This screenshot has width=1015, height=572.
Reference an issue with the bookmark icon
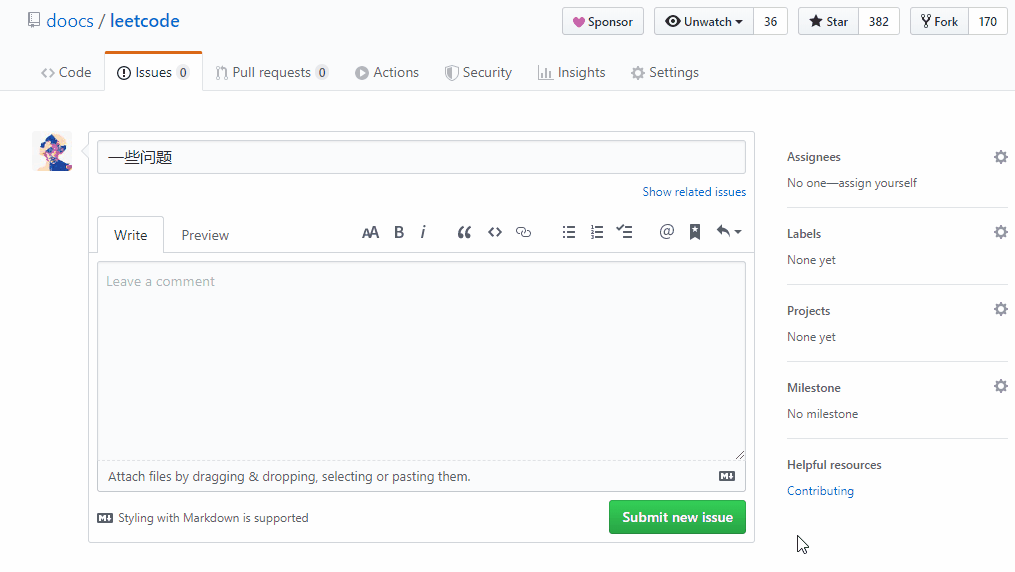coord(695,232)
